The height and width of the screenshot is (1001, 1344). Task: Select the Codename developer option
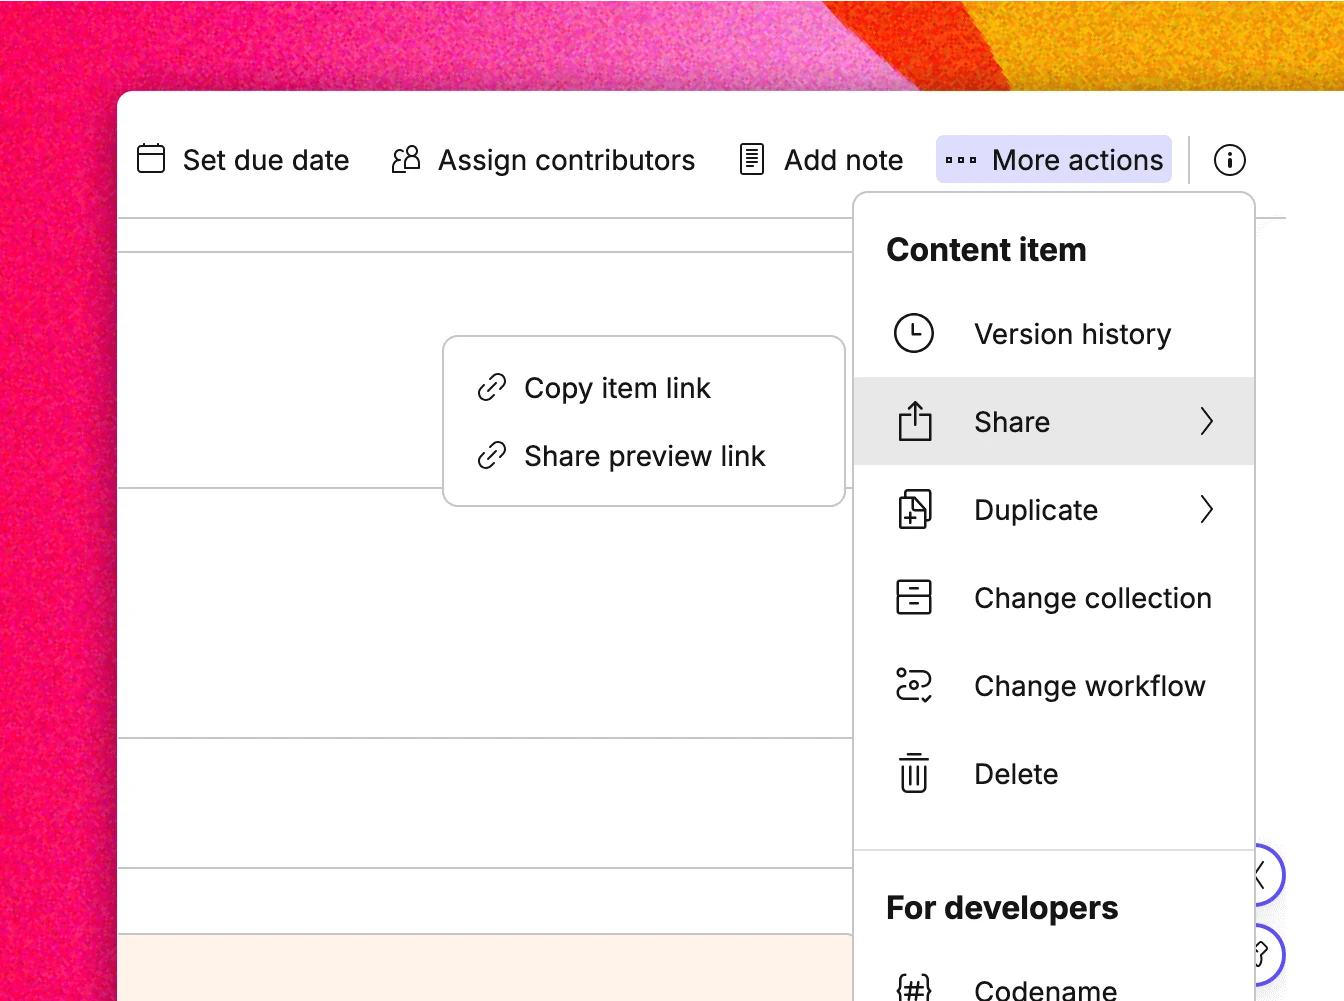pyautogui.click(x=1045, y=989)
